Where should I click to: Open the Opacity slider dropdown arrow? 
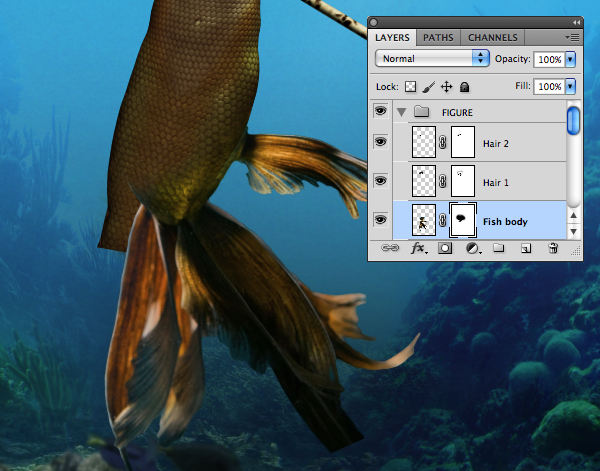pos(570,59)
